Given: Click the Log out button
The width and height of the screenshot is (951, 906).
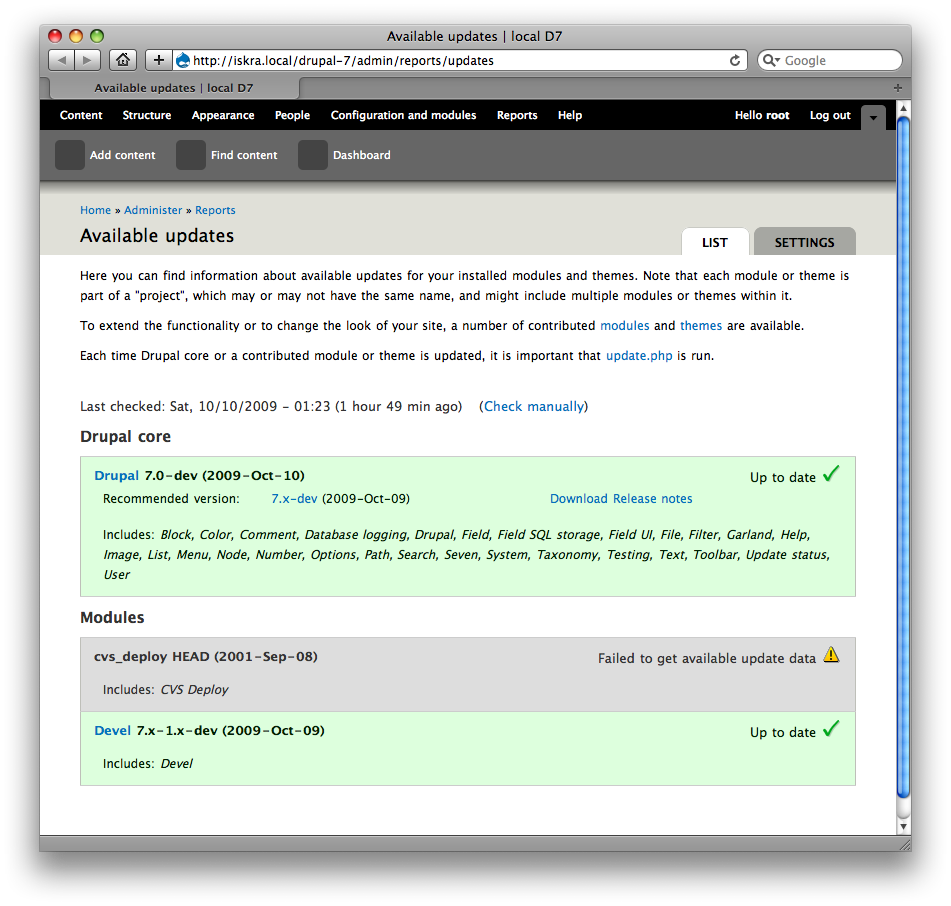Looking at the screenshot, I should coord(829,115).
